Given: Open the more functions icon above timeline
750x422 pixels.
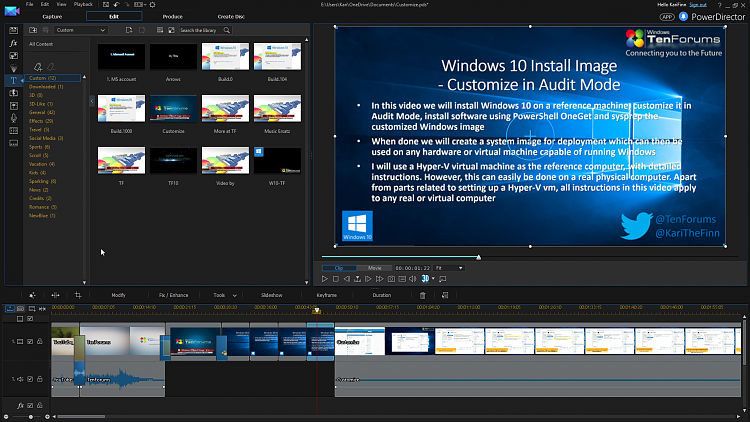Looking at the screenshot, I should tap(445, 295).
